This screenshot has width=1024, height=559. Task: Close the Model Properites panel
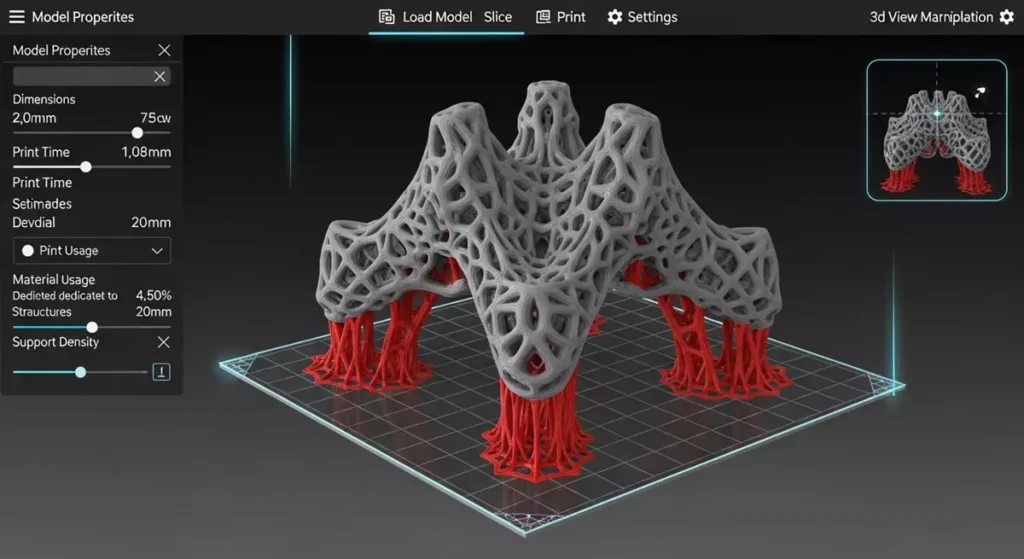164,50
